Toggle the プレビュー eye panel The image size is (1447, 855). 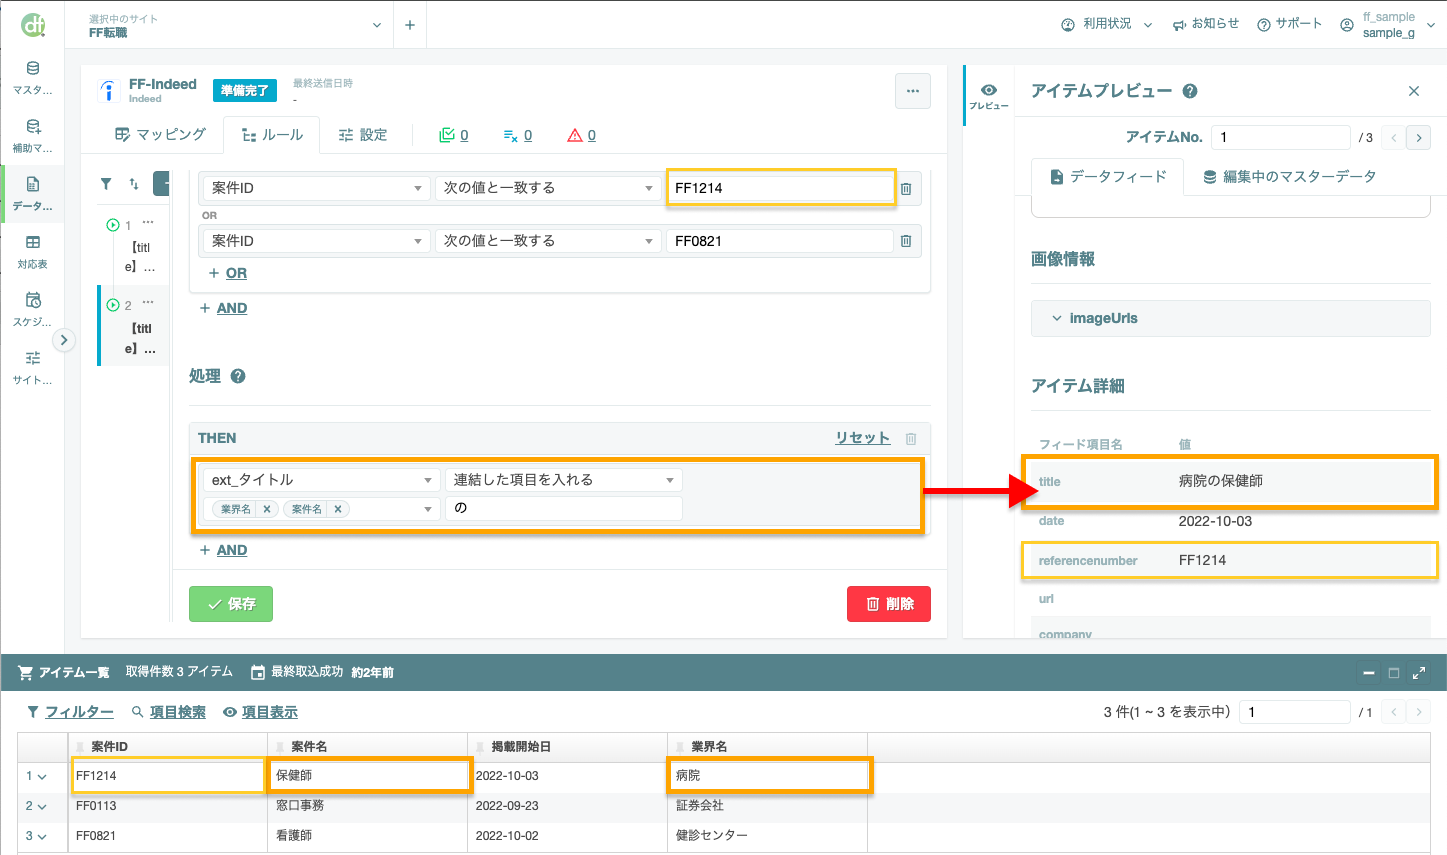coord(989,96)
